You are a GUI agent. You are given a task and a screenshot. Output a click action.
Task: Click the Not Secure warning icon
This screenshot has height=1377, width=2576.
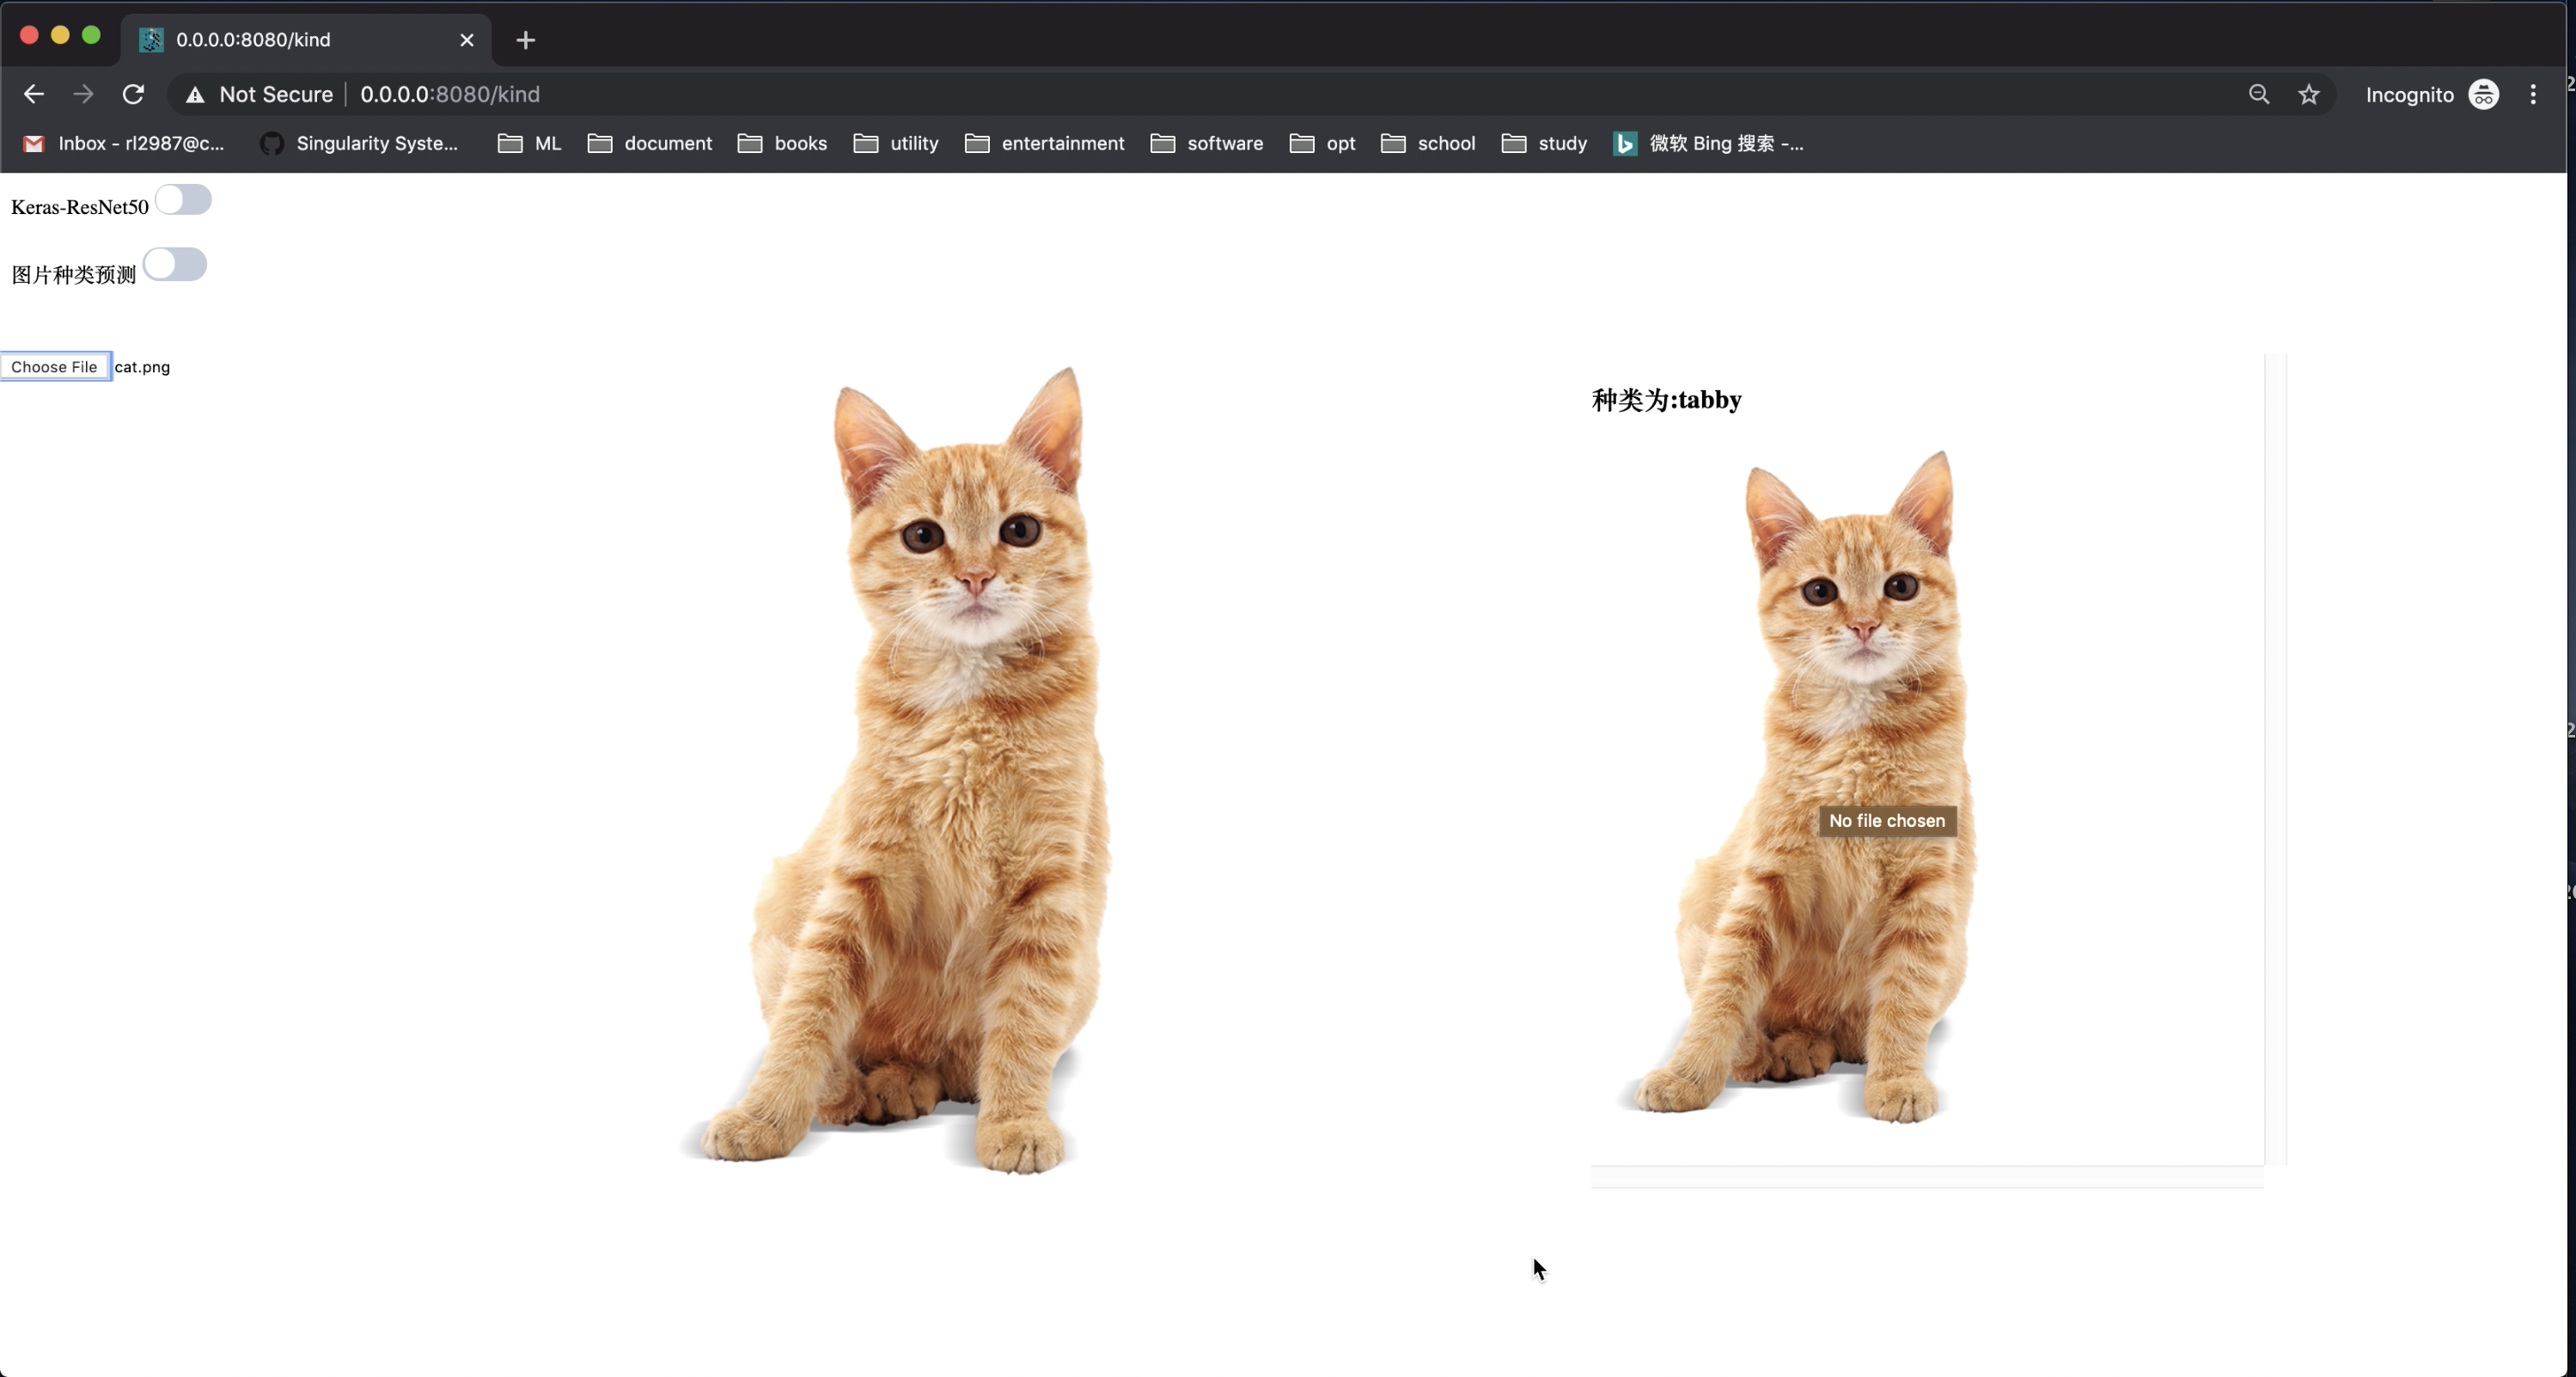[196, 94]
